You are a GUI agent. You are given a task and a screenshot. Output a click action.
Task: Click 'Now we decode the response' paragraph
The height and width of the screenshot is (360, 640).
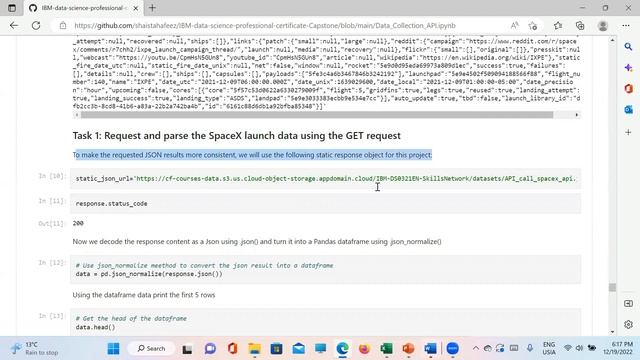pos(257,242)
